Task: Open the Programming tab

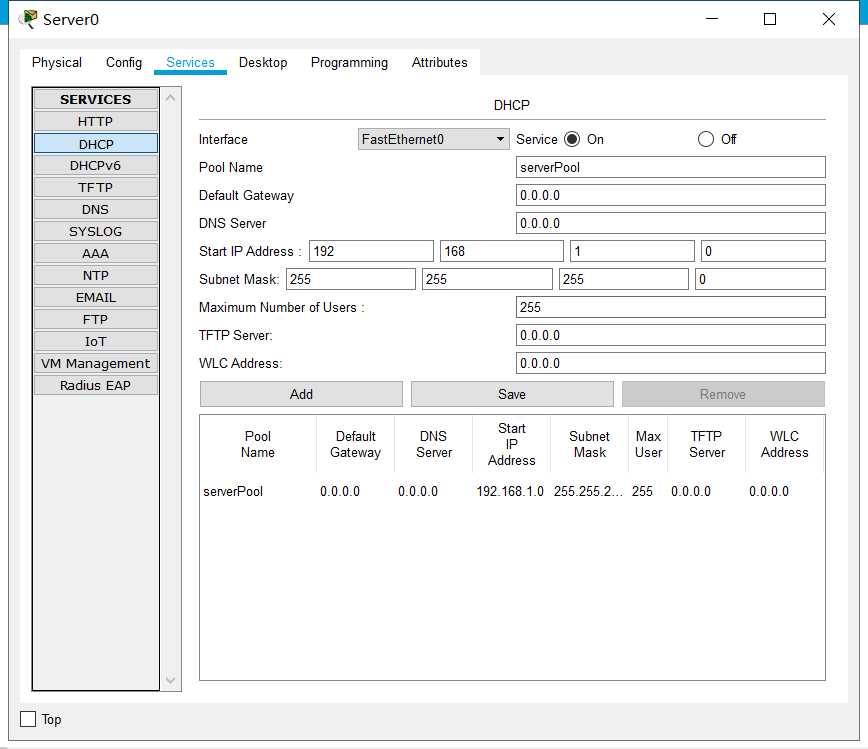Action: pyautogui.click(x=349, y=63)
